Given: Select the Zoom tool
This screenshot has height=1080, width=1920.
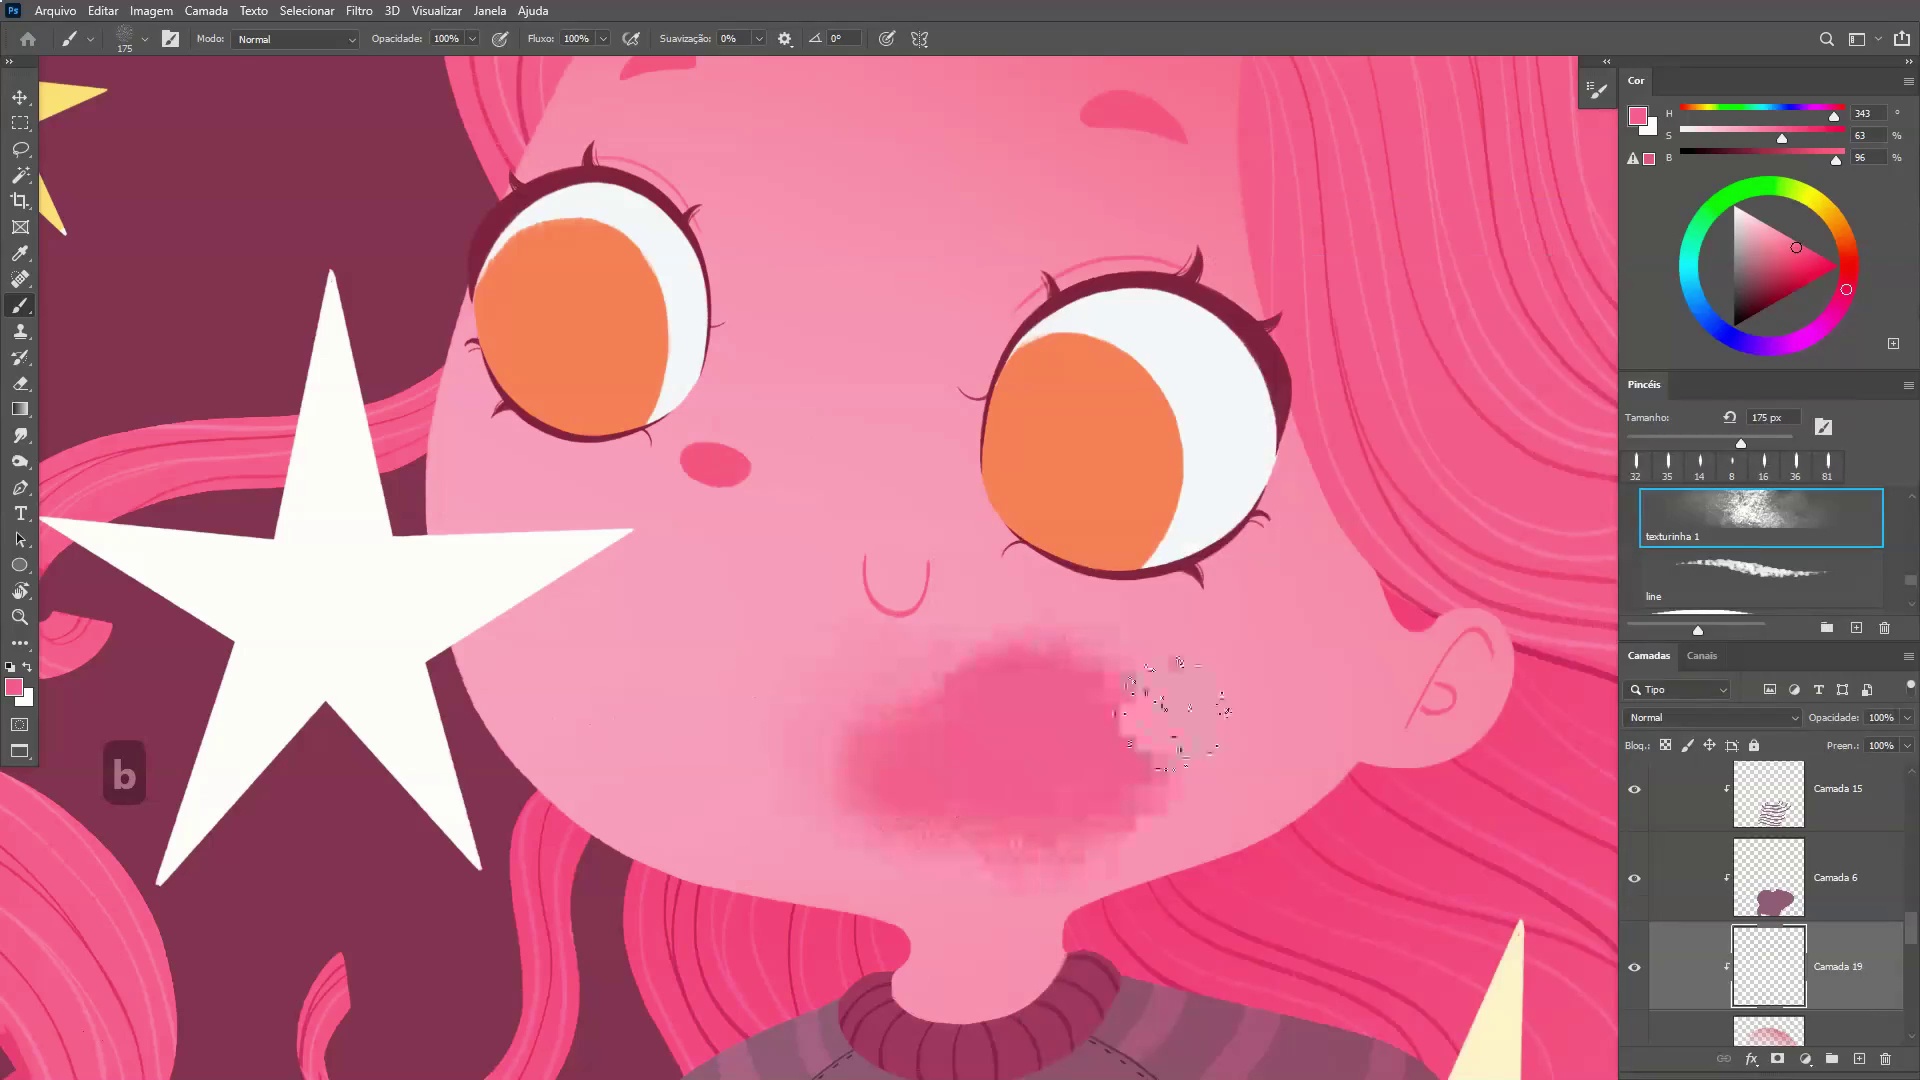Looking at the screenshot, I should 20,617.
